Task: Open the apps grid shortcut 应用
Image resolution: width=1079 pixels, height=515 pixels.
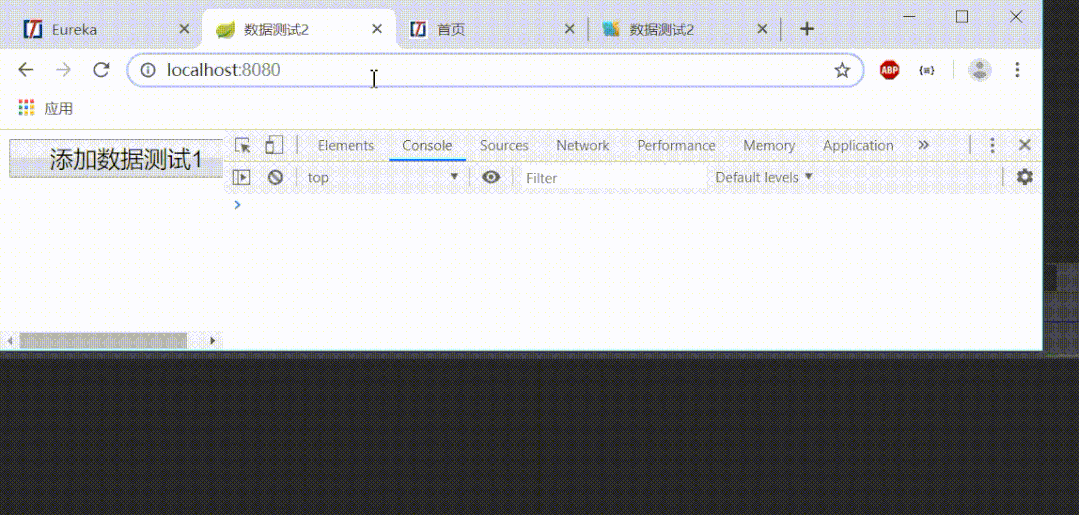Action: 45,108
